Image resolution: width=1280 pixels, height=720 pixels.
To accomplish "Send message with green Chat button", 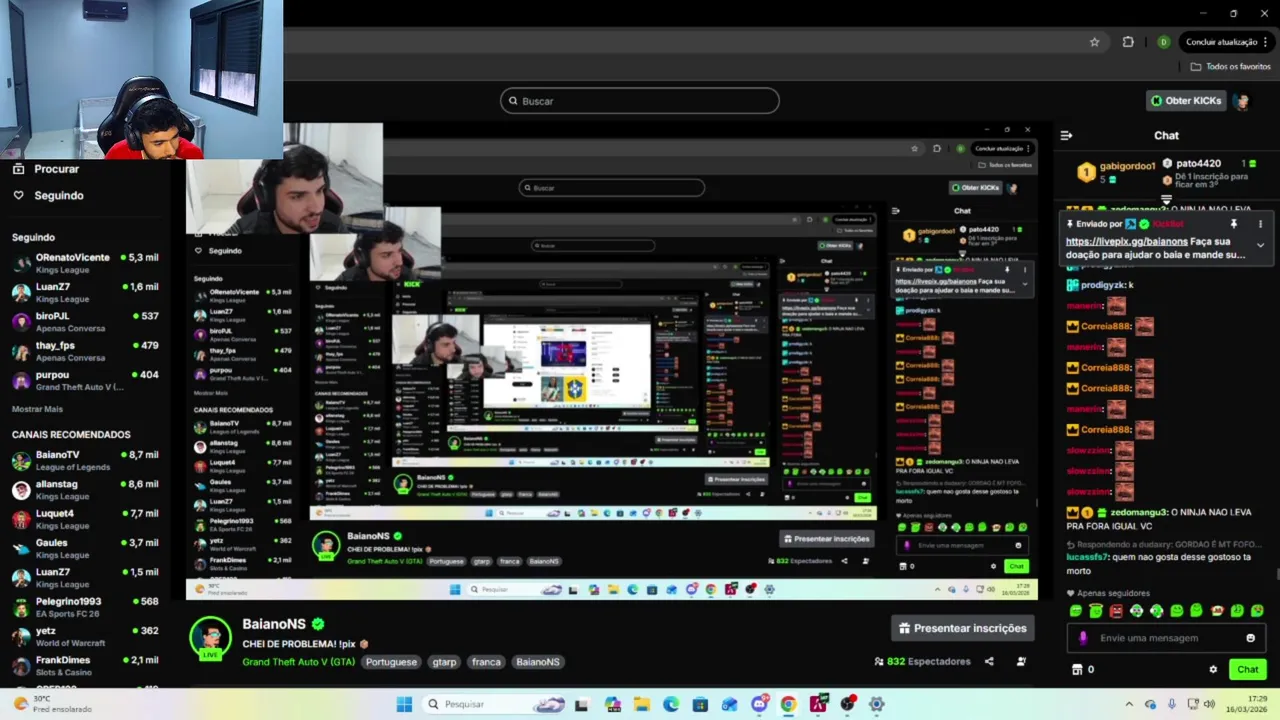I will click(1247, 669).
